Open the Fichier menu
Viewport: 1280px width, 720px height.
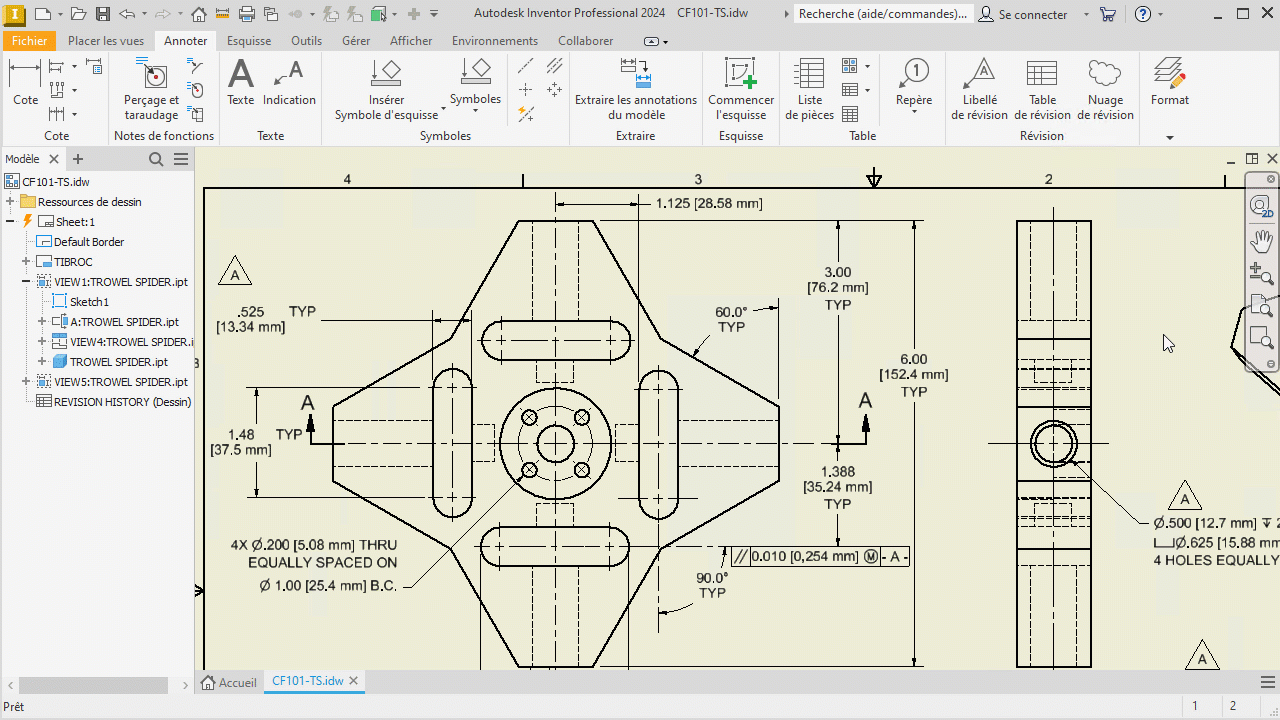pos(30,41)
